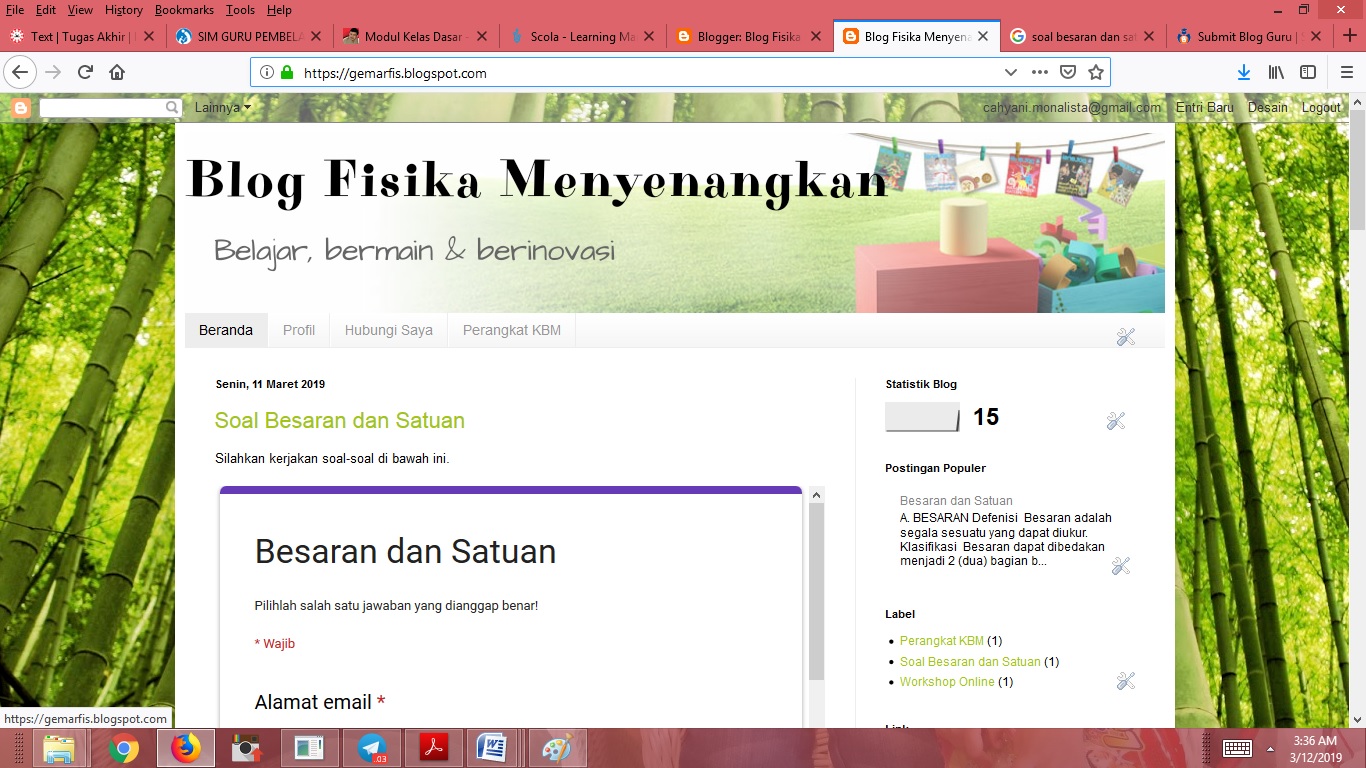Open the Tools menu
Screen dimensions: 1366x768
240,9
